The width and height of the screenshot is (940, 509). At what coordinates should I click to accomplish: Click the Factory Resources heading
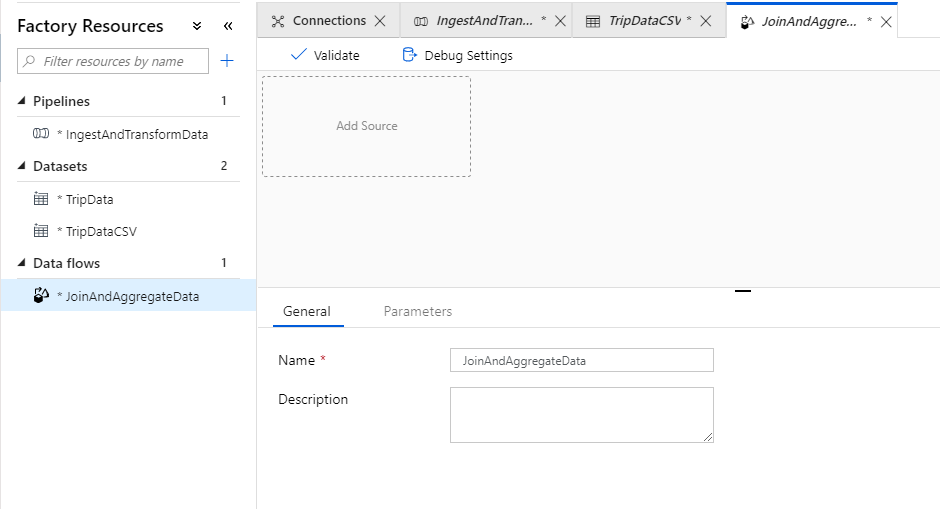(90, 26)
